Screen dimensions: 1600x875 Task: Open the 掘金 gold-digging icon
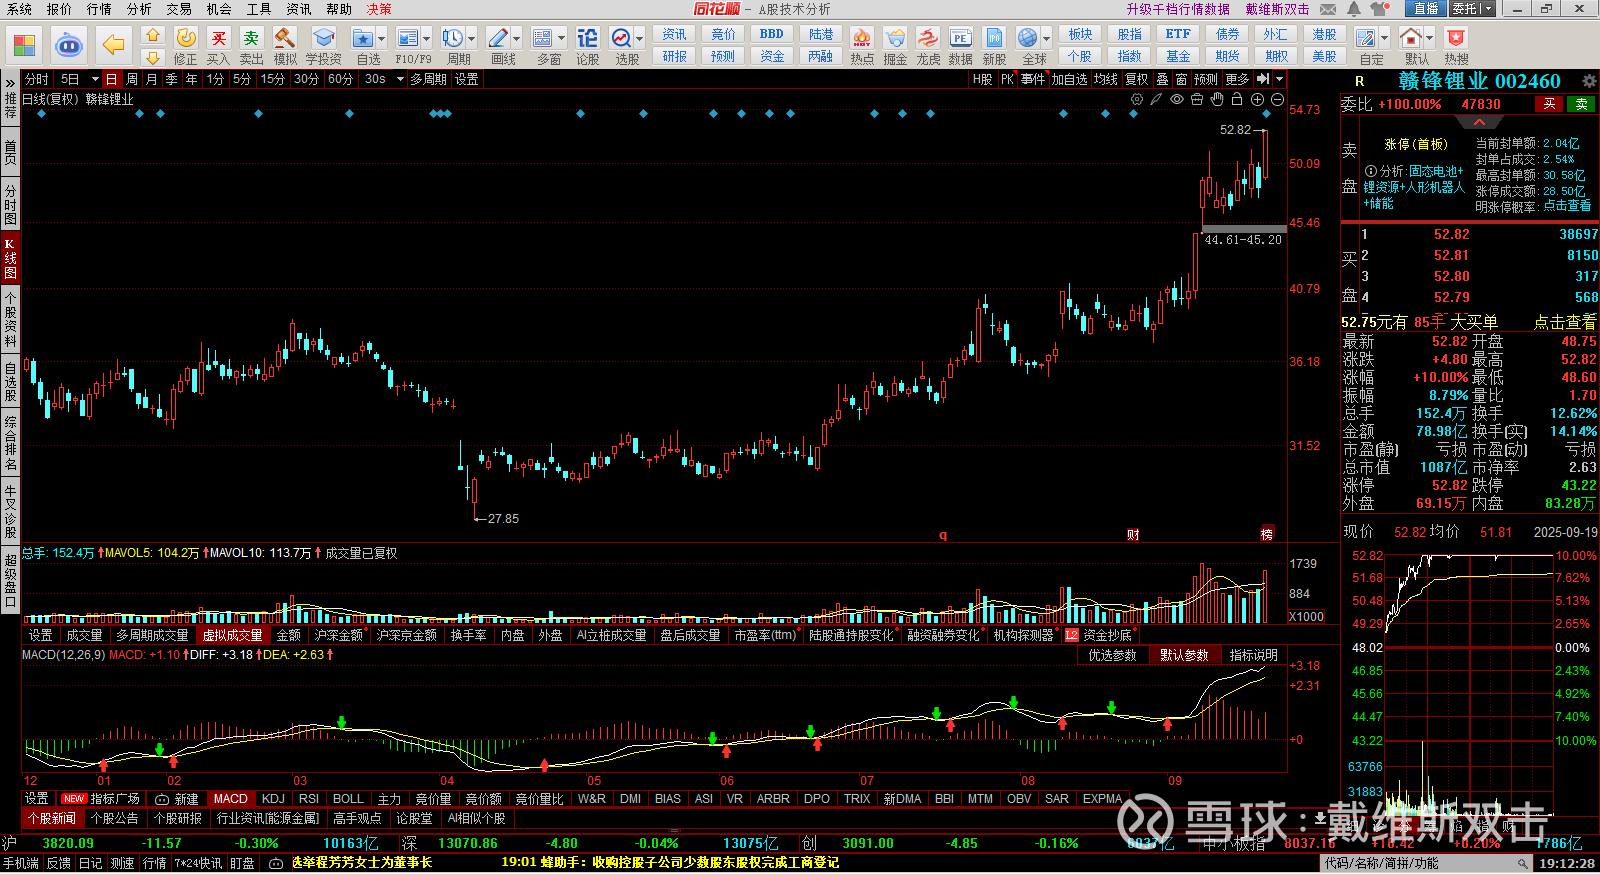(895, 38)
